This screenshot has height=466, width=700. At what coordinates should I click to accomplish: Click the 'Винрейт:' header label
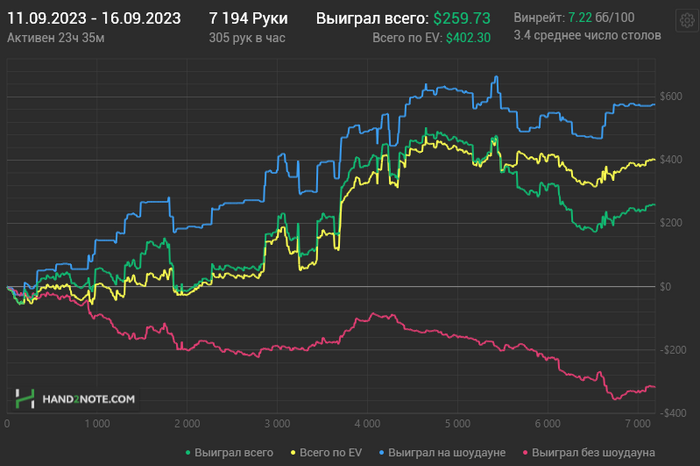539,17
